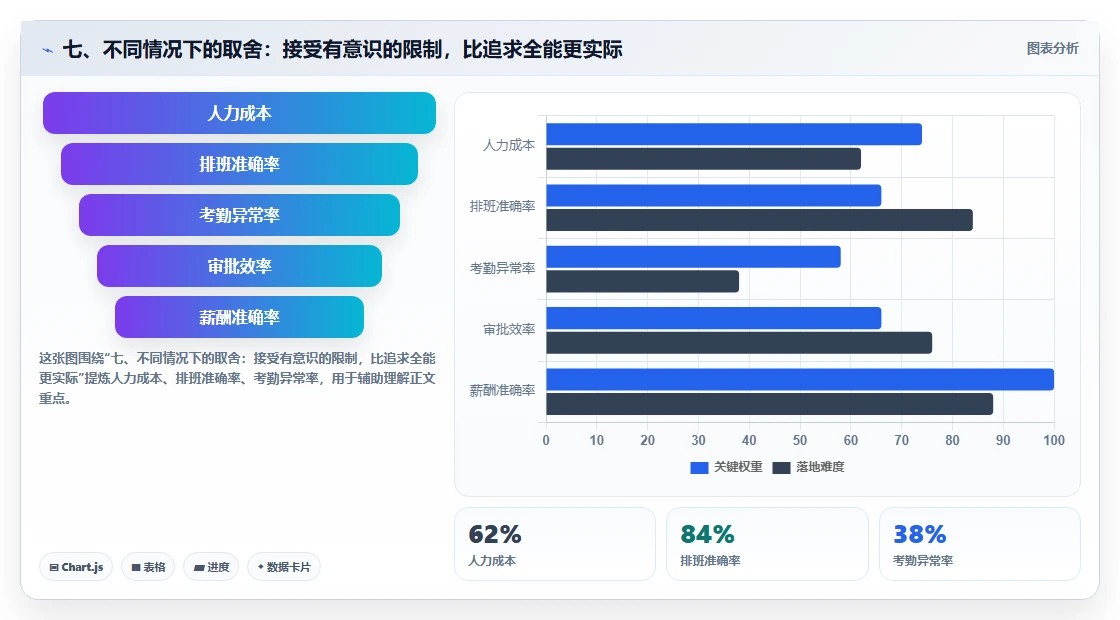This screenshot has height=620, width=1120.
Task: Click the dark 落地难度 bar for 考勤异常率
Action: tap(643, 281)
